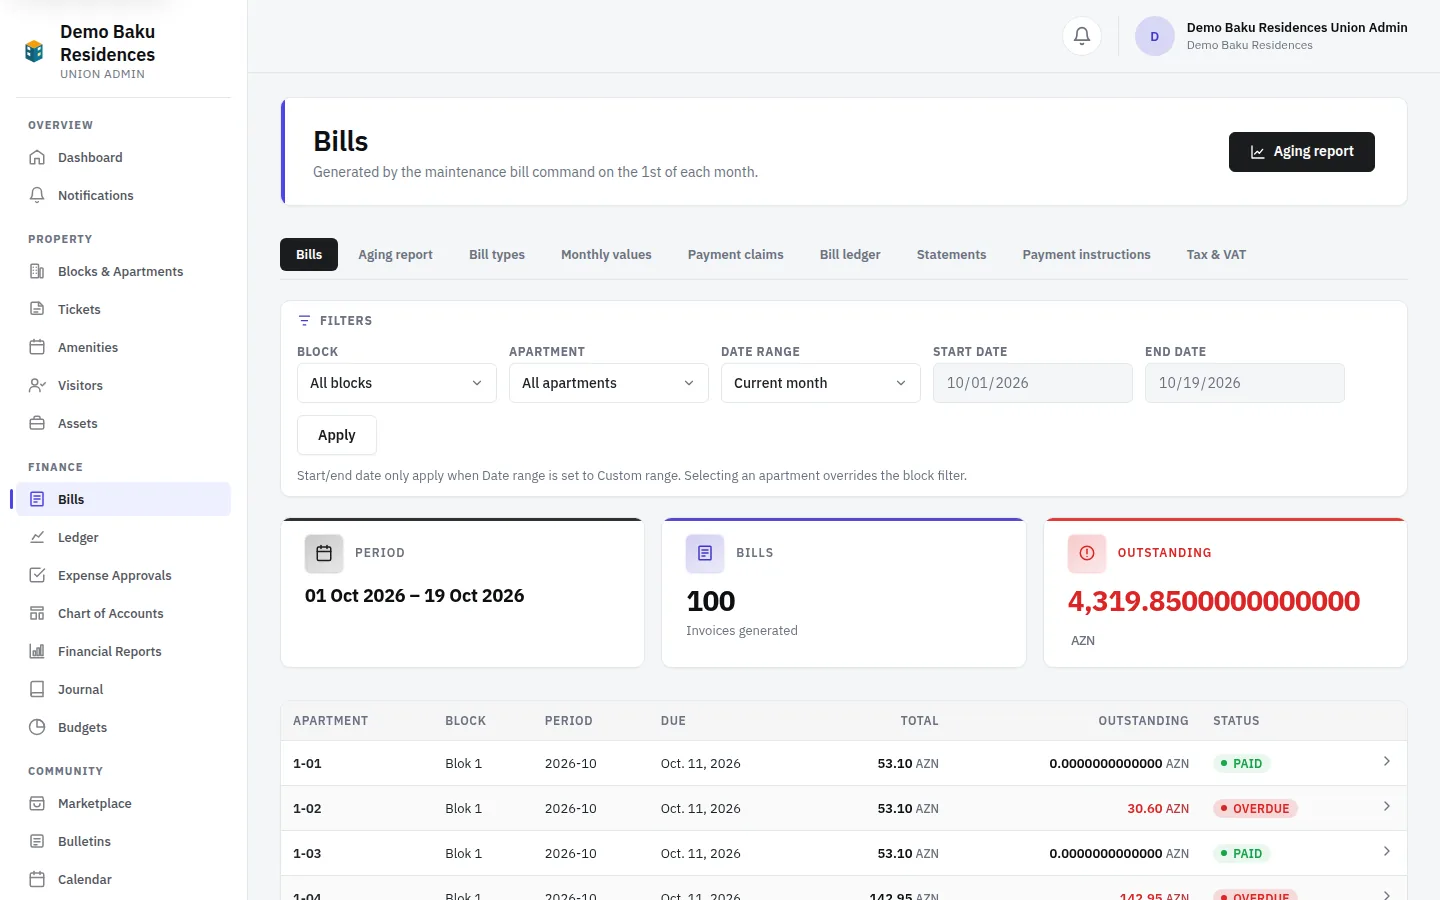The height and width of the screenshot is (900, 1440).
Task: Open the Dashboard link in the sidebar
Action: click(x=123, y=157)
